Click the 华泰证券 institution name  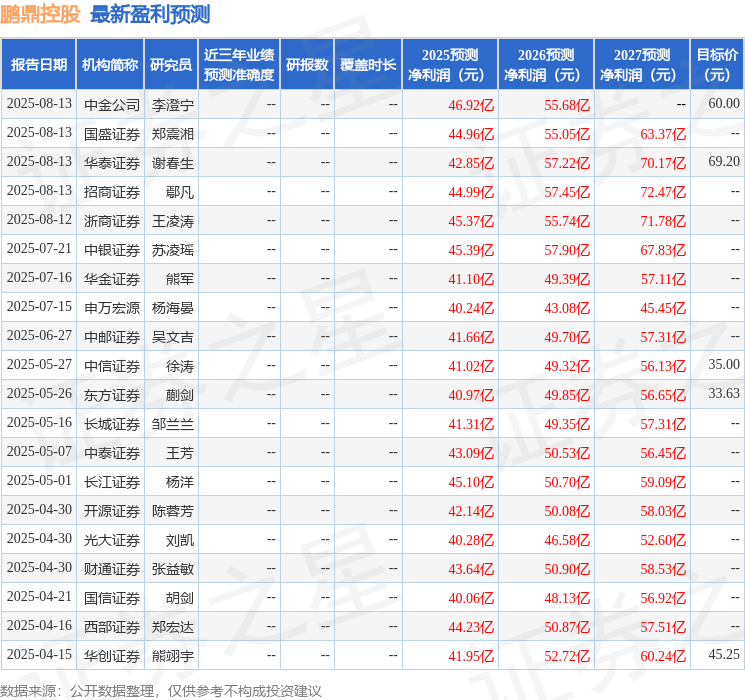(111, 162)
